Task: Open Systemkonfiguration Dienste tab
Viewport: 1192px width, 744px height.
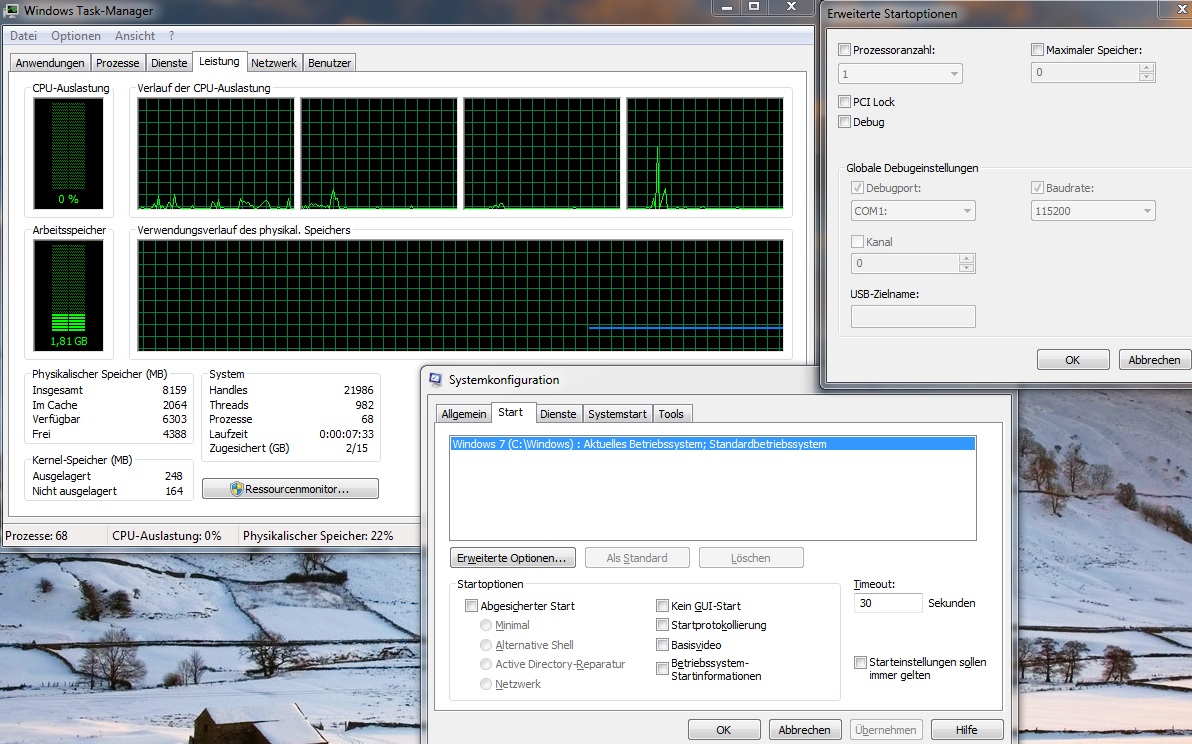Action: click(558, 414)
